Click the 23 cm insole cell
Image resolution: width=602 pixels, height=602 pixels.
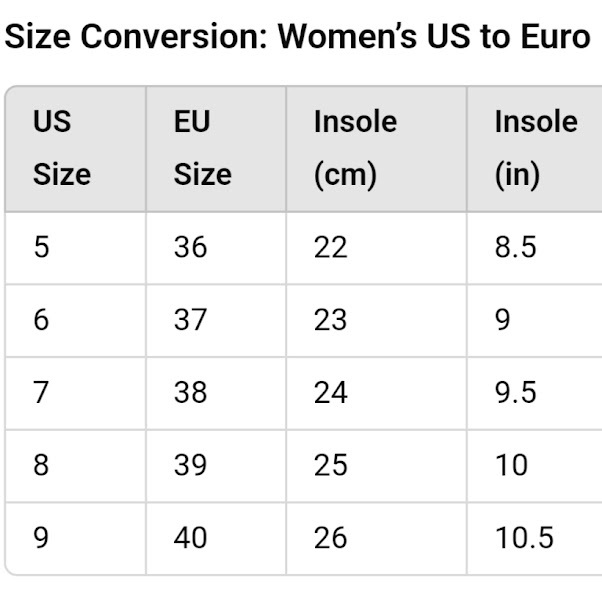pyautogui.click(x=330, y=320)
